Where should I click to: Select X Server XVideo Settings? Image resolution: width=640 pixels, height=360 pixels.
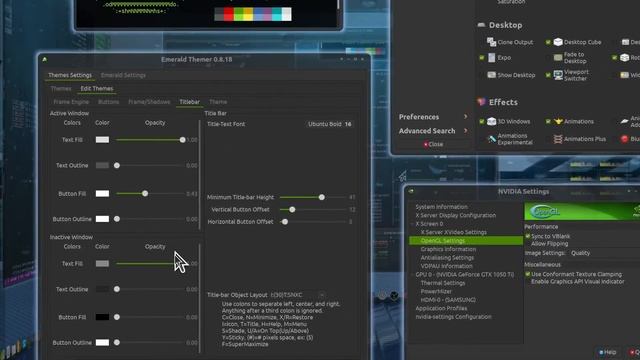(453, 232)
